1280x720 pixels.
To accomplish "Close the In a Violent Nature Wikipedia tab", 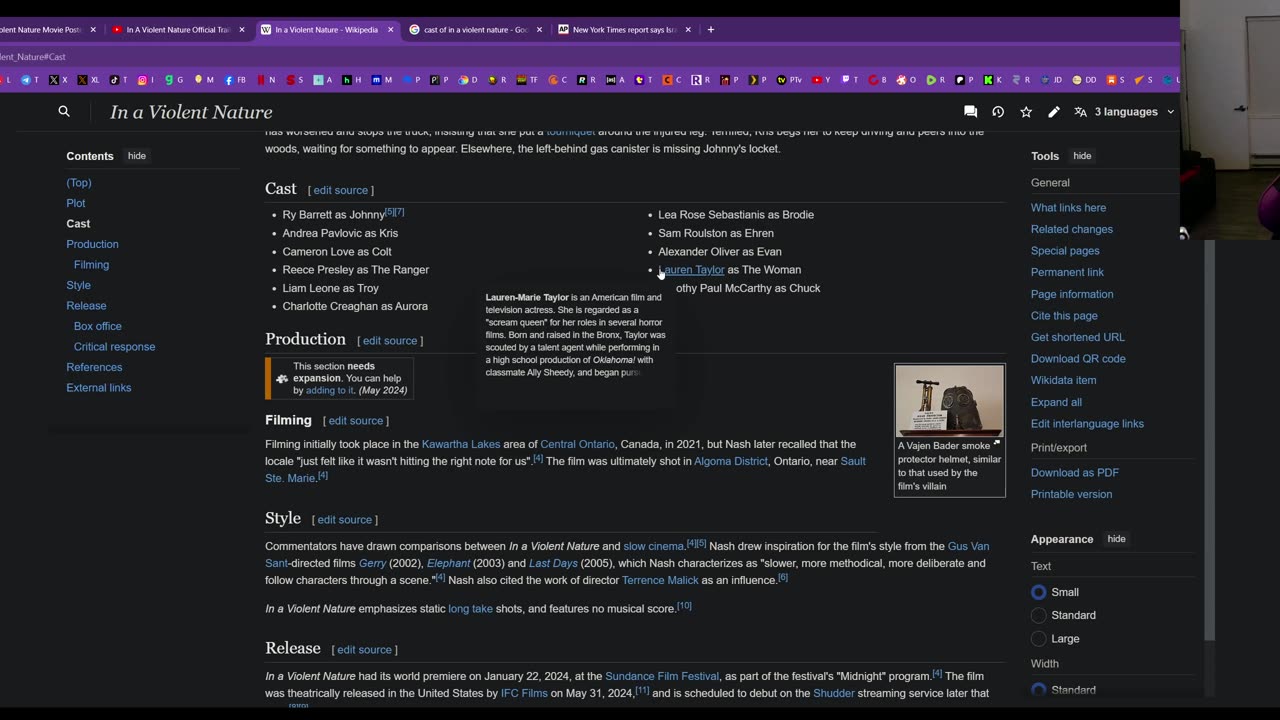I will point(391,30).
